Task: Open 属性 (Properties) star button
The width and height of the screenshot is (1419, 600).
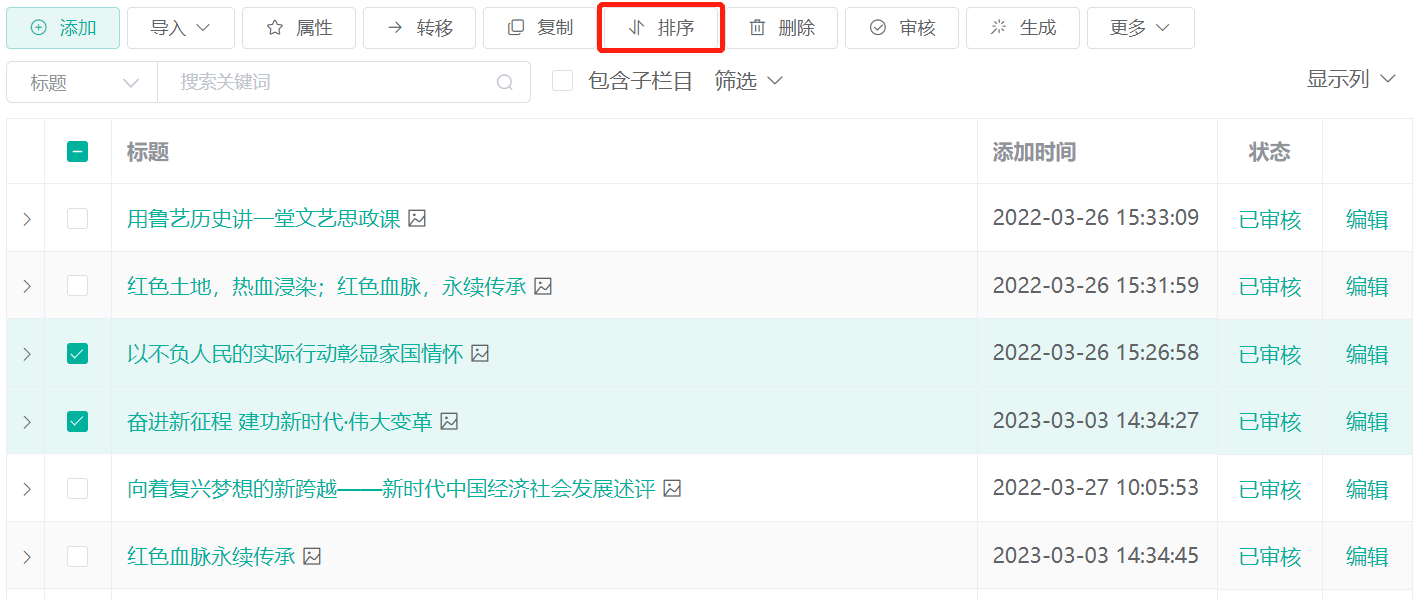Action: coord(299,28)
